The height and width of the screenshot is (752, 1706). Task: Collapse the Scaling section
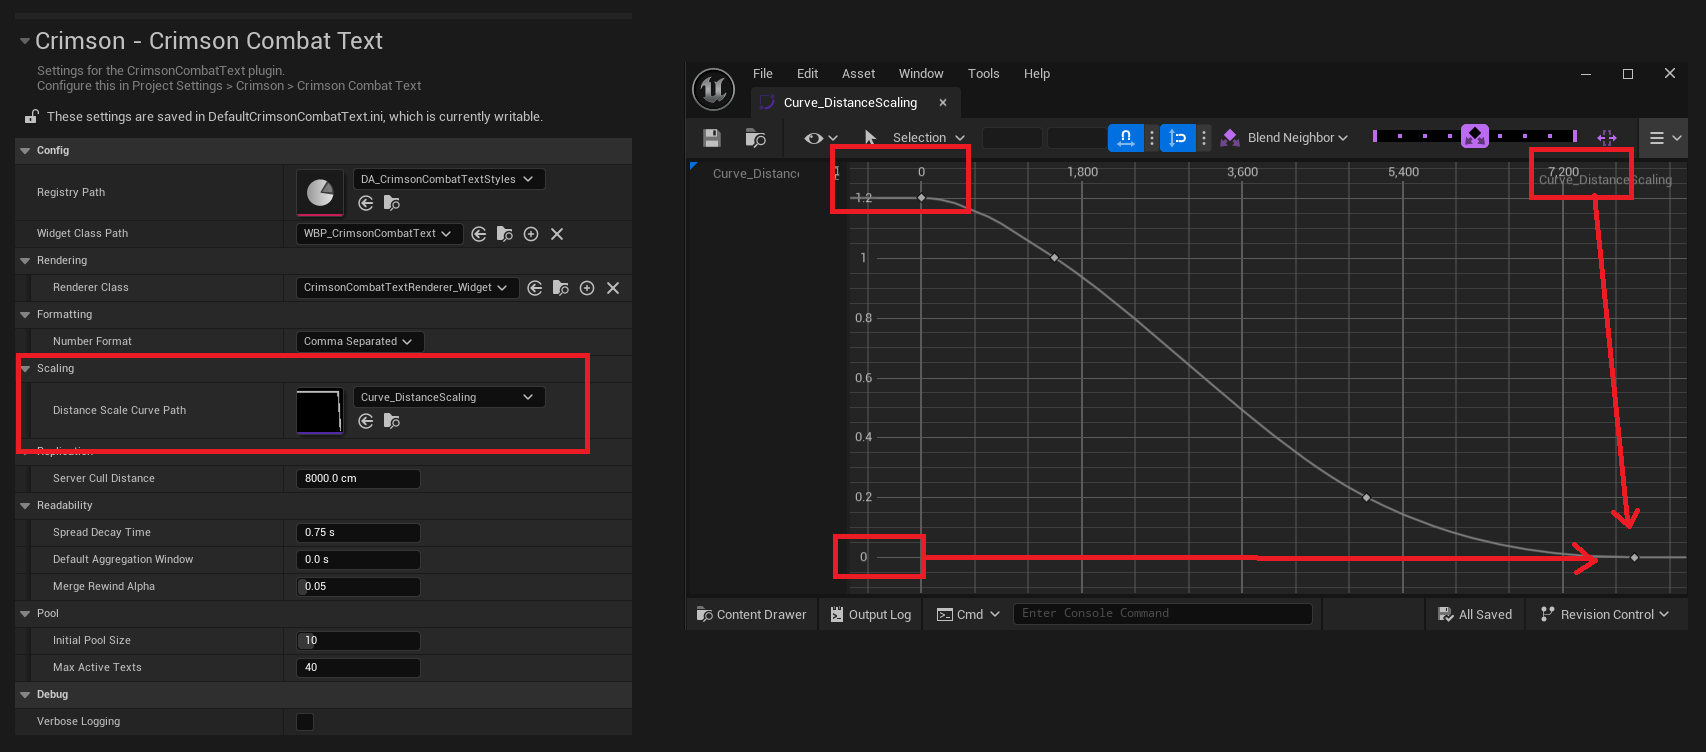(x=25, y=369)
